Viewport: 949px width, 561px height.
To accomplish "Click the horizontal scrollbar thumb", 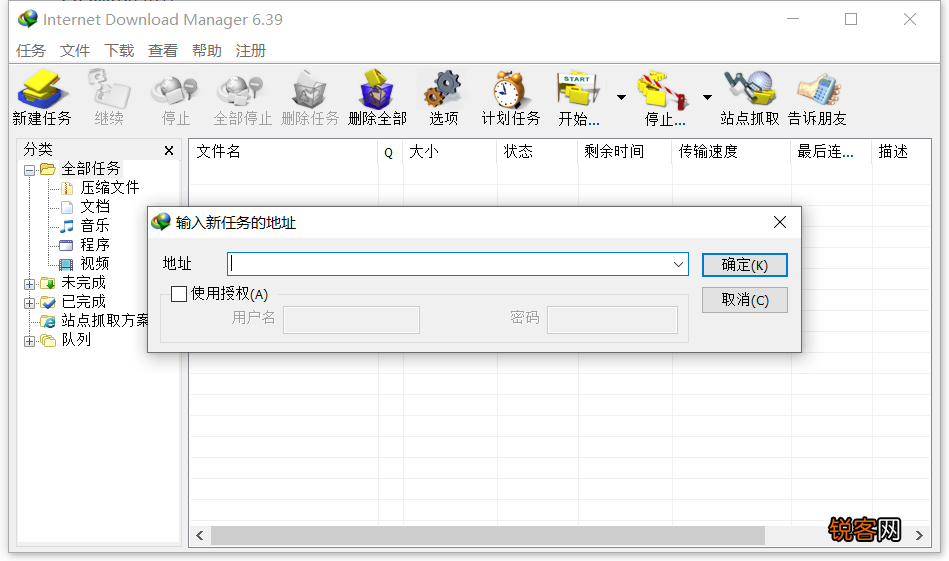I will (x=488, y=536).
